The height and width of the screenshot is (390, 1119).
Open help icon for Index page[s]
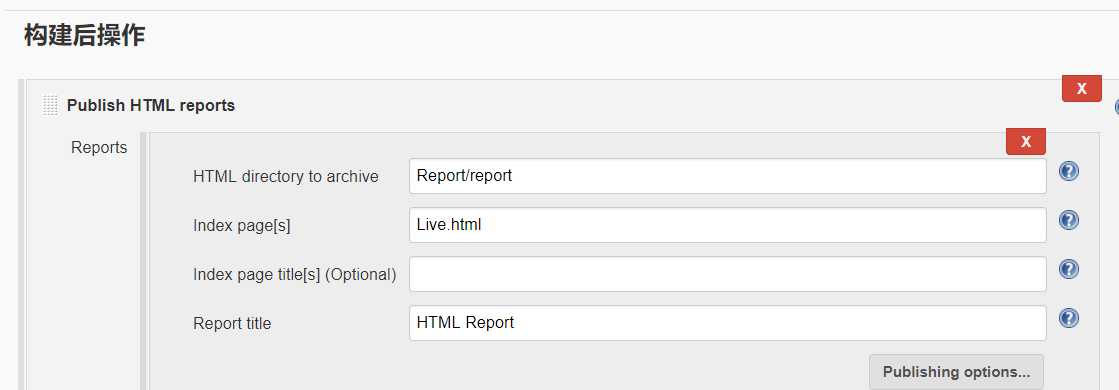[1068, 221]
